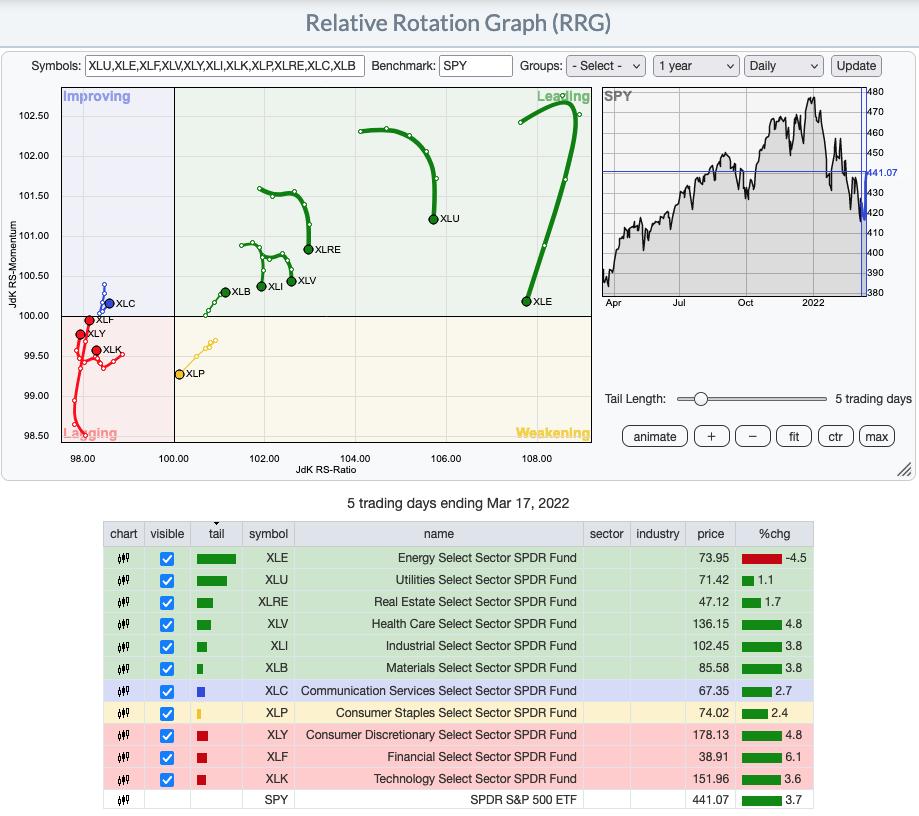Viewport: 919px width, 816px height.
Task: Open the chart icon for XLY row
Action: (x=123, y=735)
